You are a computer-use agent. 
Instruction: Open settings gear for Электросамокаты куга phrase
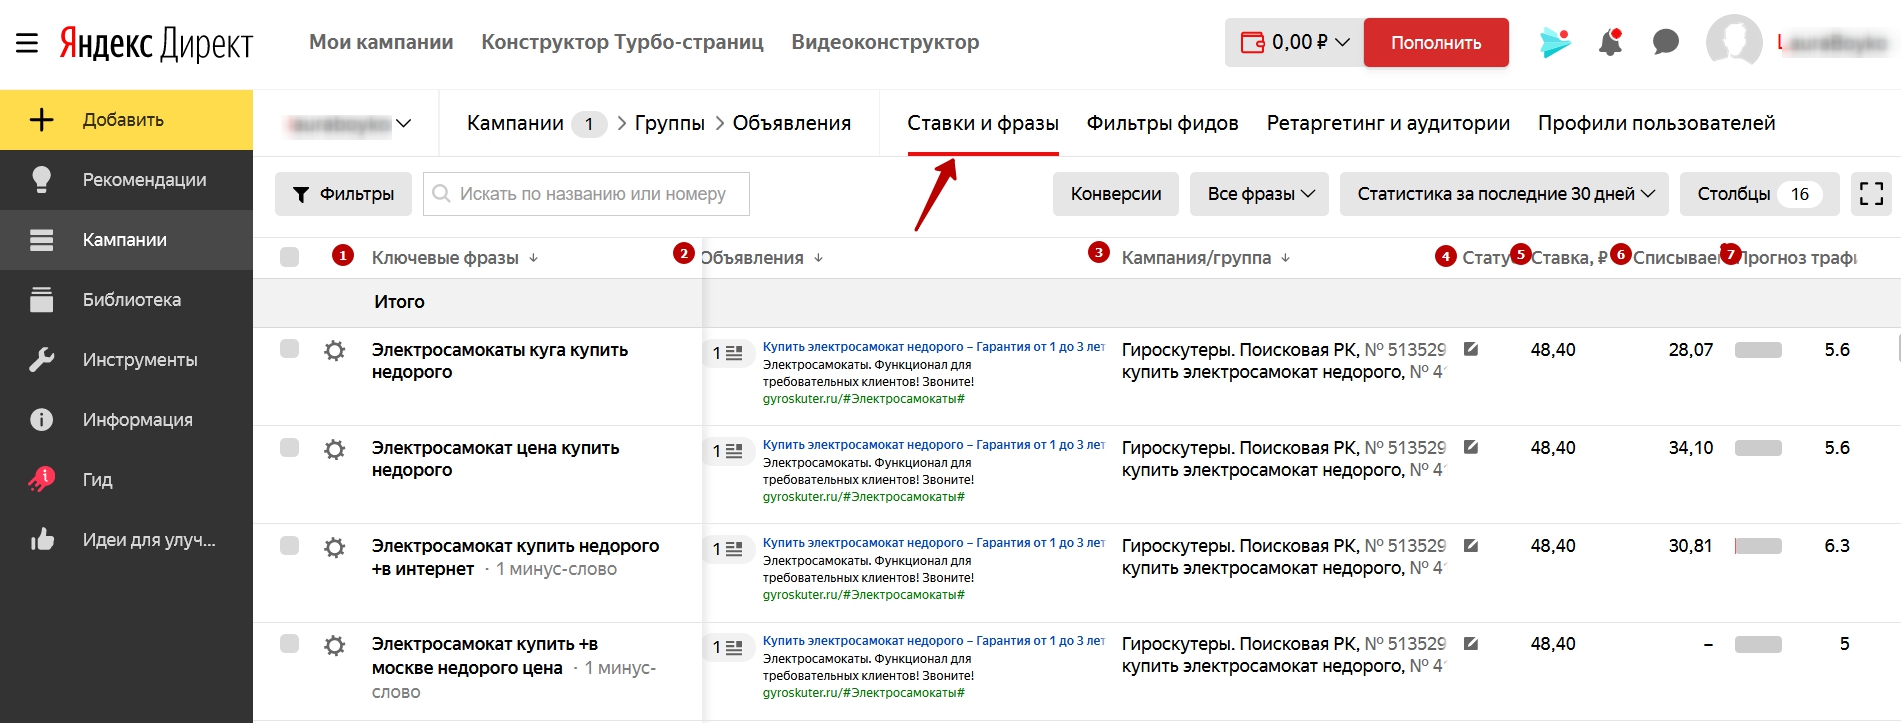point(335,350)
